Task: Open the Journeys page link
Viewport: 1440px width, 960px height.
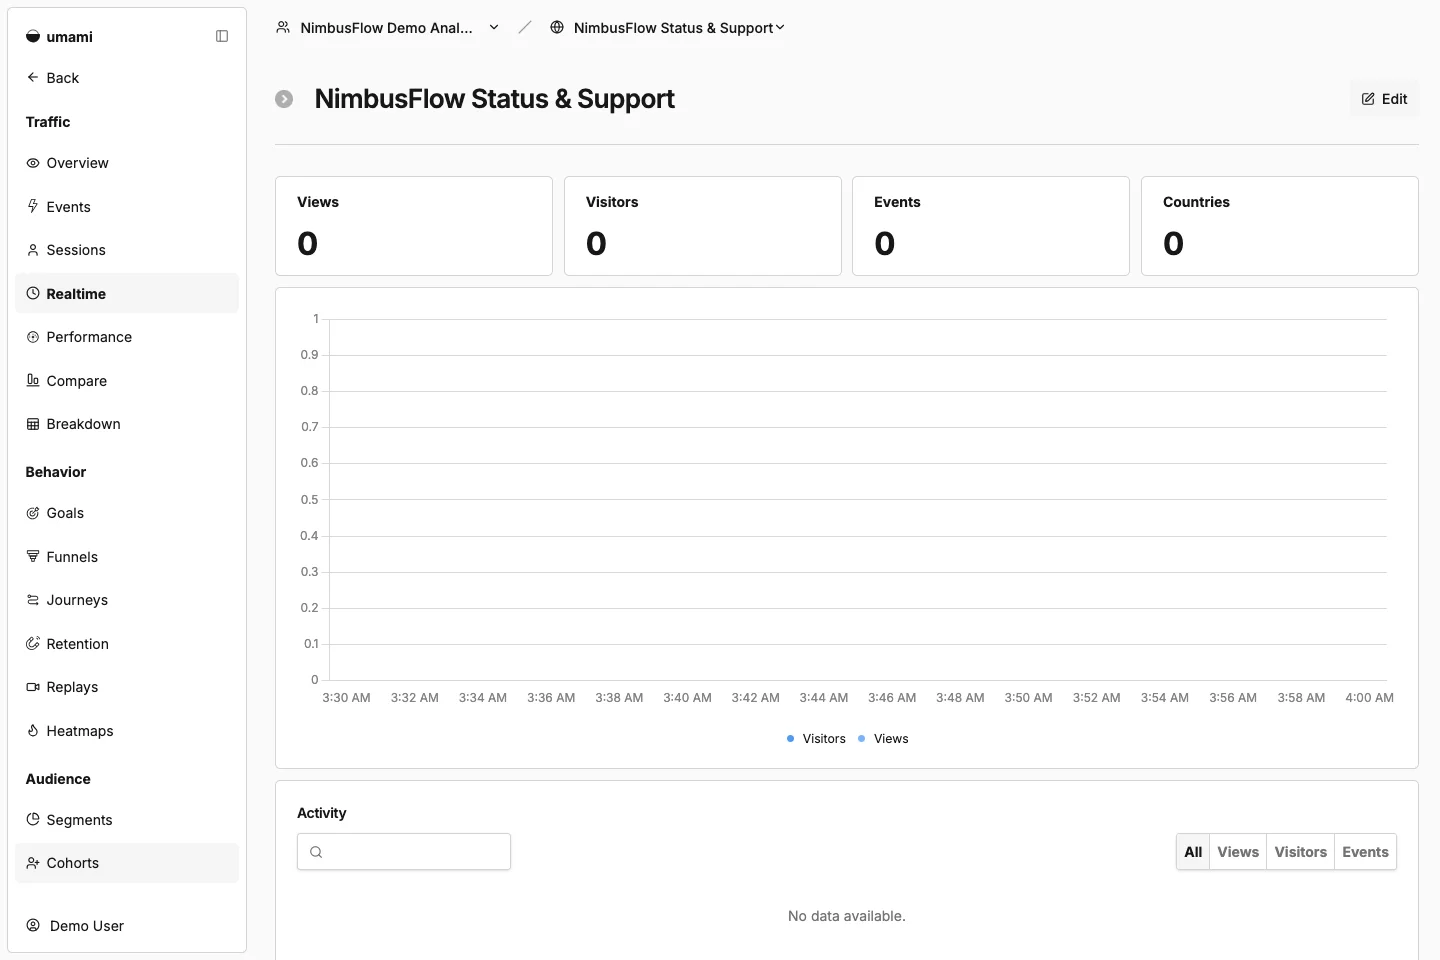Action: click(x=127, y=600)
